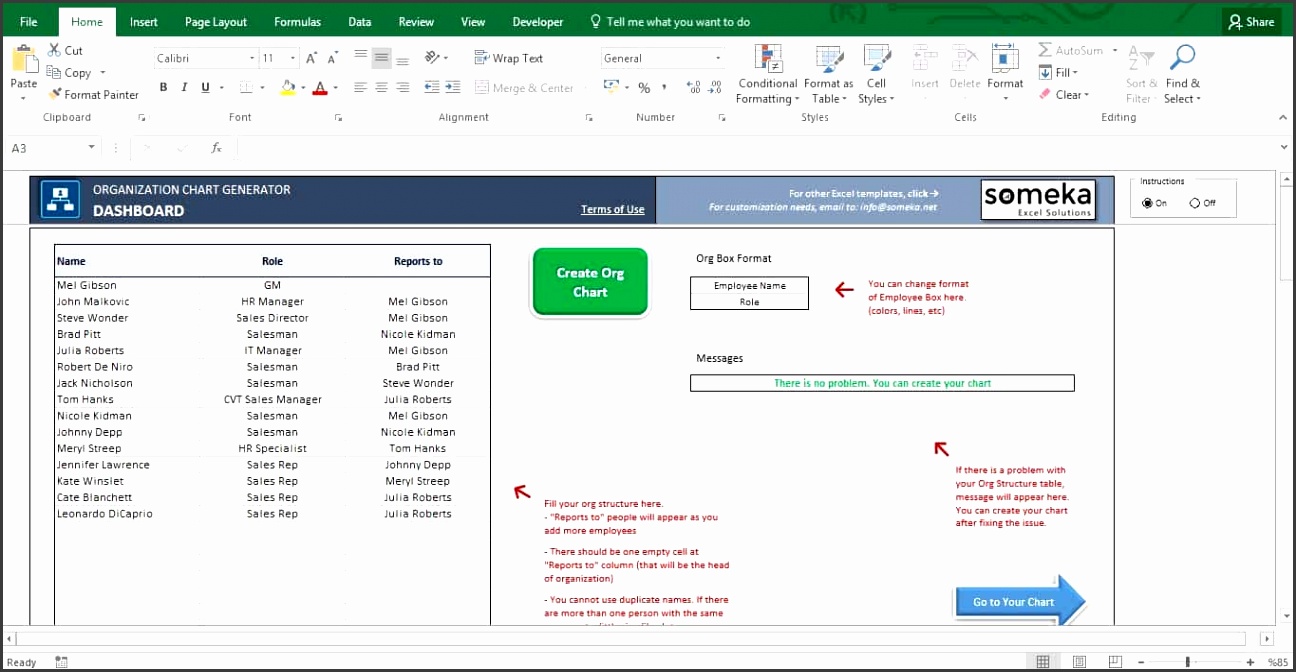Select the Instructions Off radio button
1296x672 pixels.
1194,203
